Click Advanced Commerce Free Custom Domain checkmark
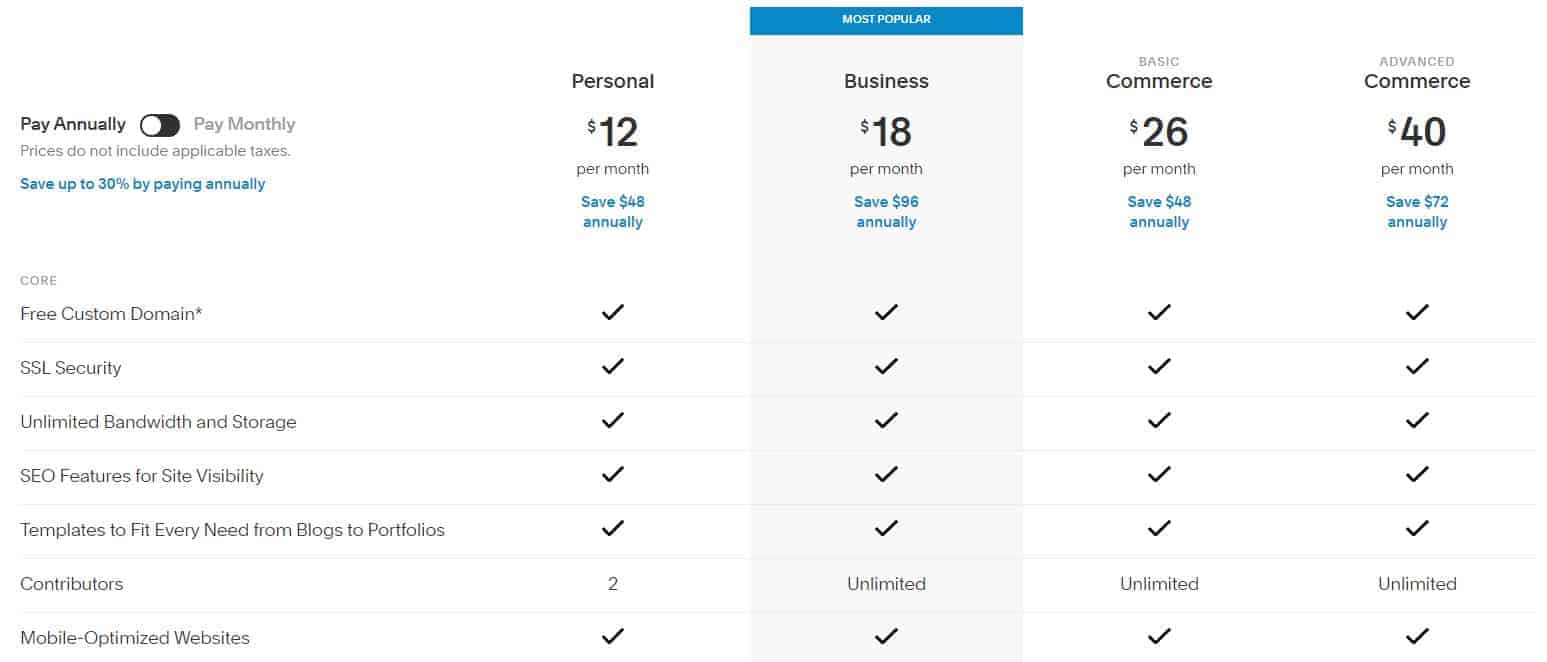Image resolution: width=1547 pixels, height=662 pixels. click(1417, 313)
